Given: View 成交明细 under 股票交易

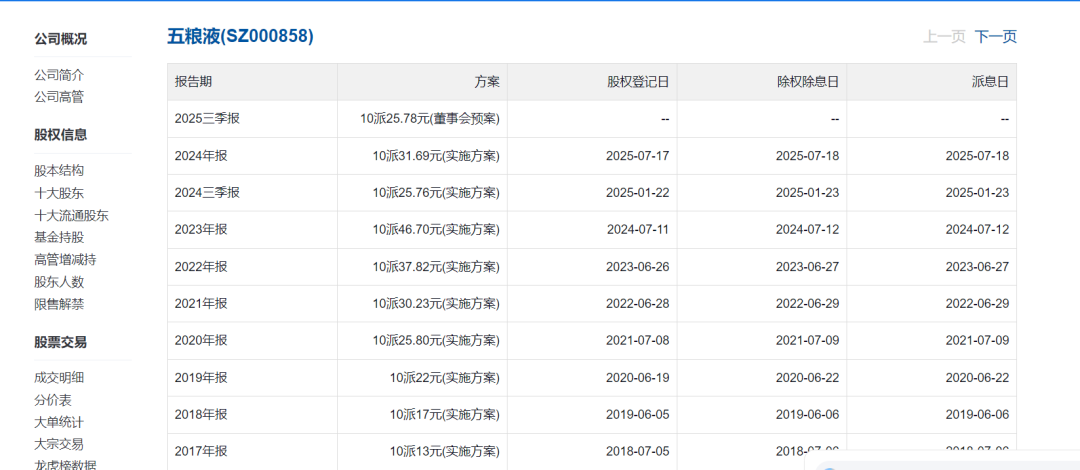Looking at the screenshot, I should point(59,378).
